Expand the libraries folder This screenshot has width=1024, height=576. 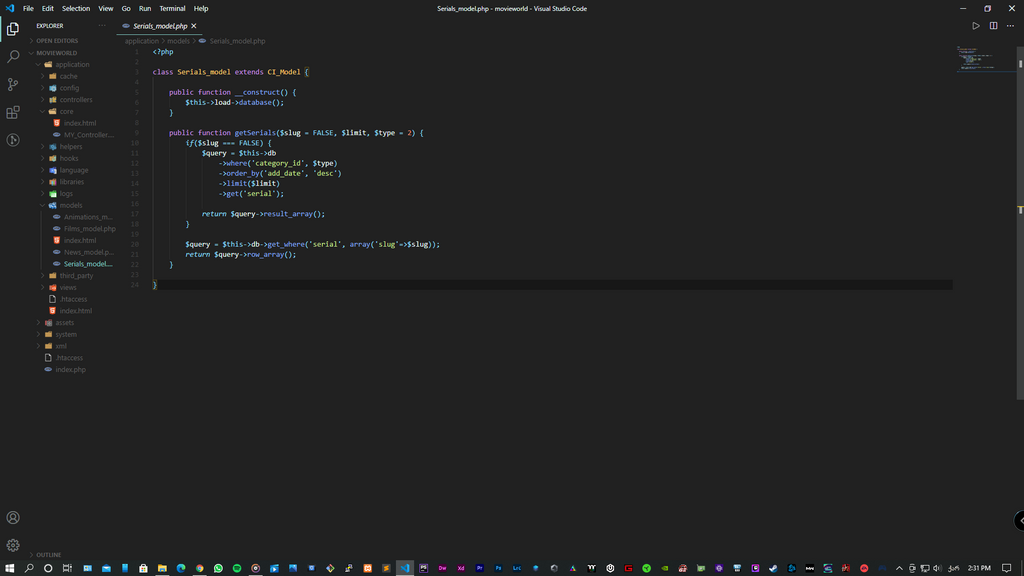72,182
